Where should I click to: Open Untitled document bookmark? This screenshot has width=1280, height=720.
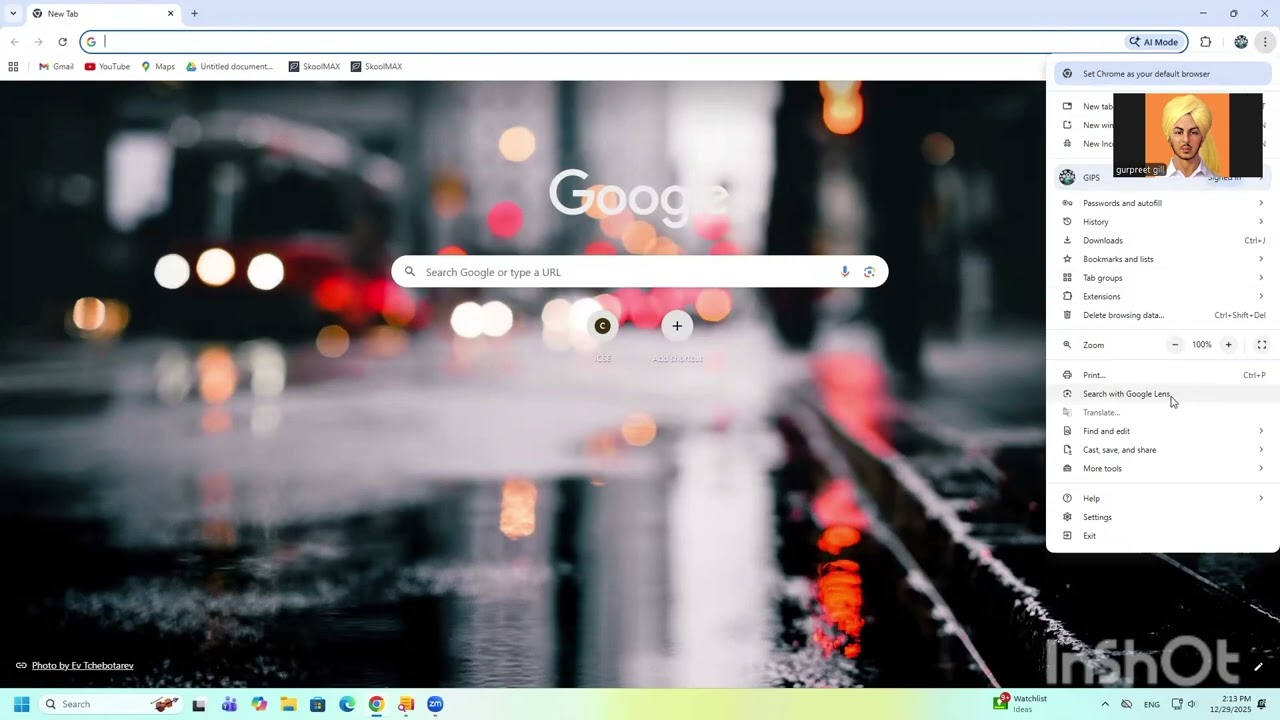[x=230, y=67]
